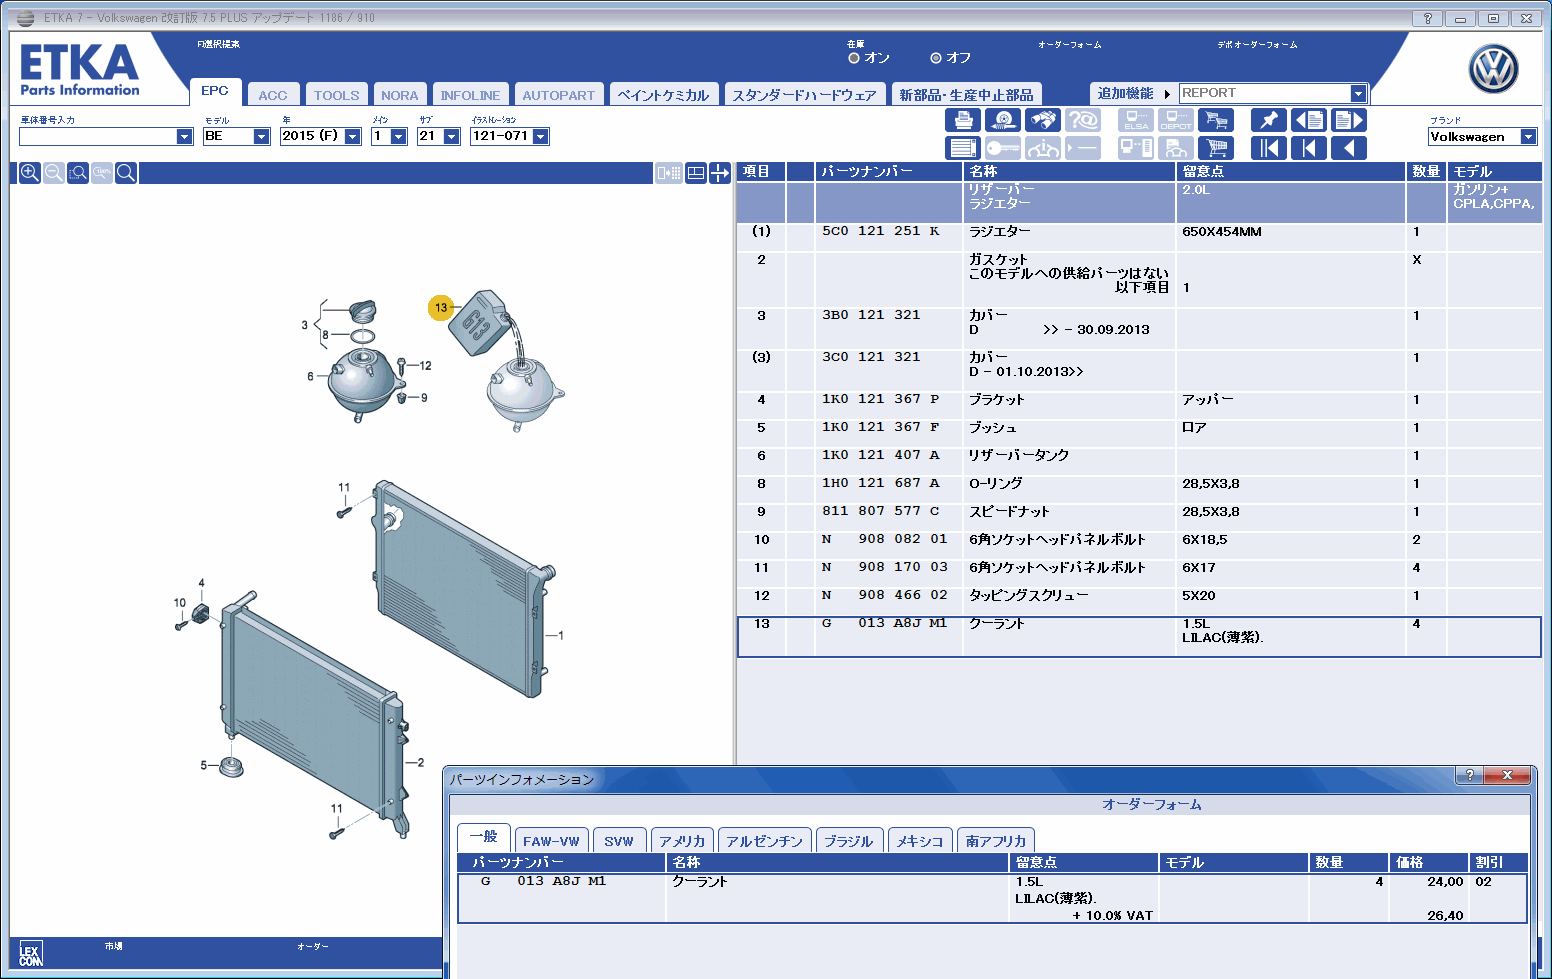Viewport: 1552px width, 979px height.
Task: Select the zoom-to-area magnifier tool
Action: [x=78, y=173]
